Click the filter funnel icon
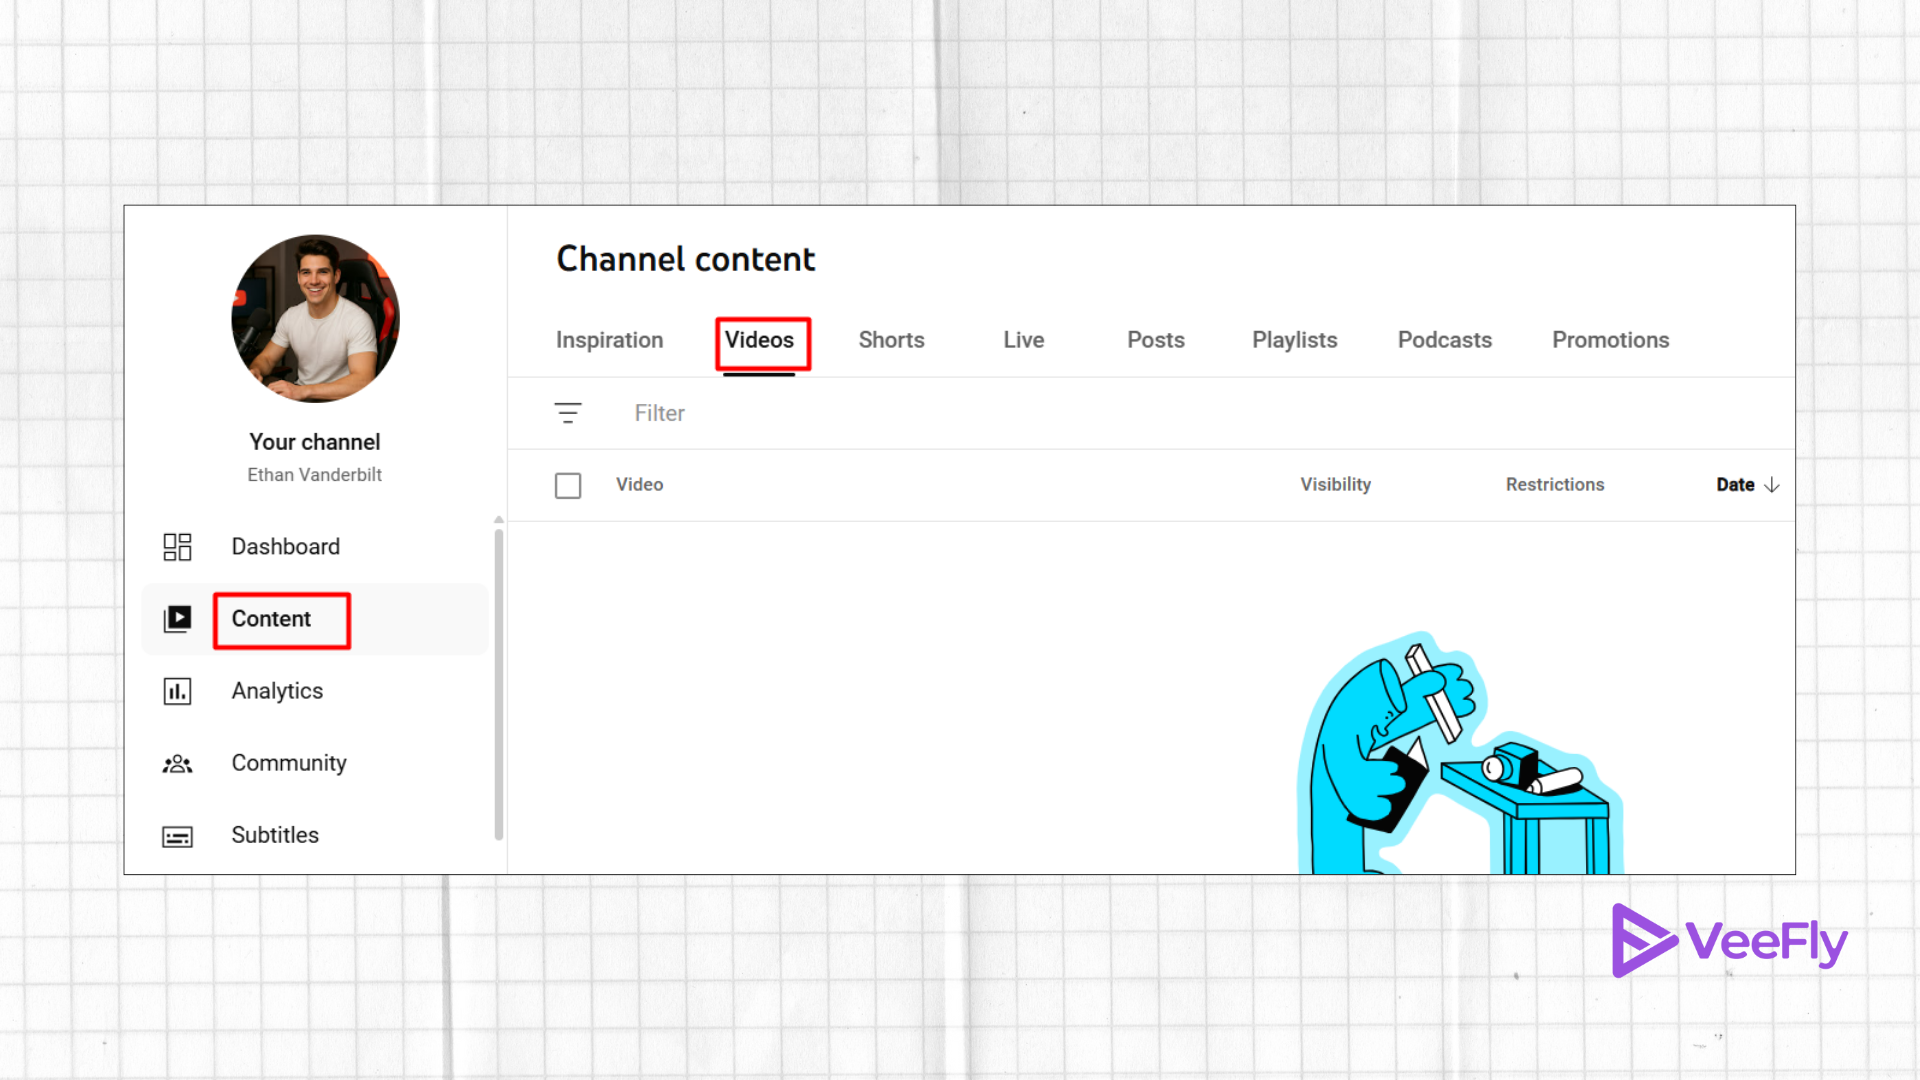The height and width of the screenshot is (1080, 1920). click(567, 412)
